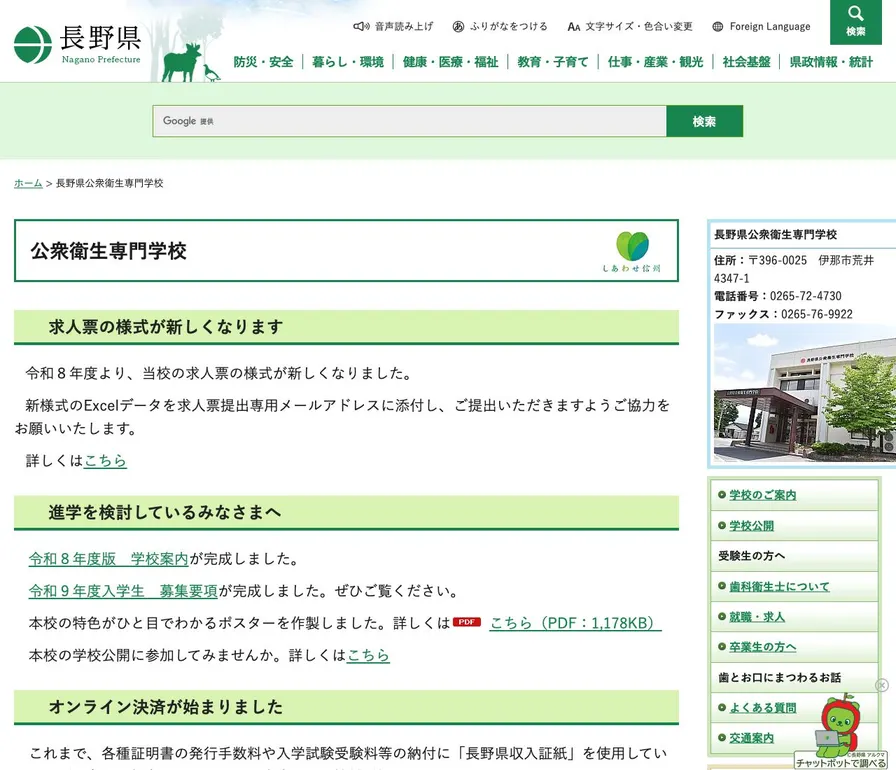Viewport: 896px width, 770px height.
Task: Click bullet icon beside 交通案内
Action: [x=722, y=737]
